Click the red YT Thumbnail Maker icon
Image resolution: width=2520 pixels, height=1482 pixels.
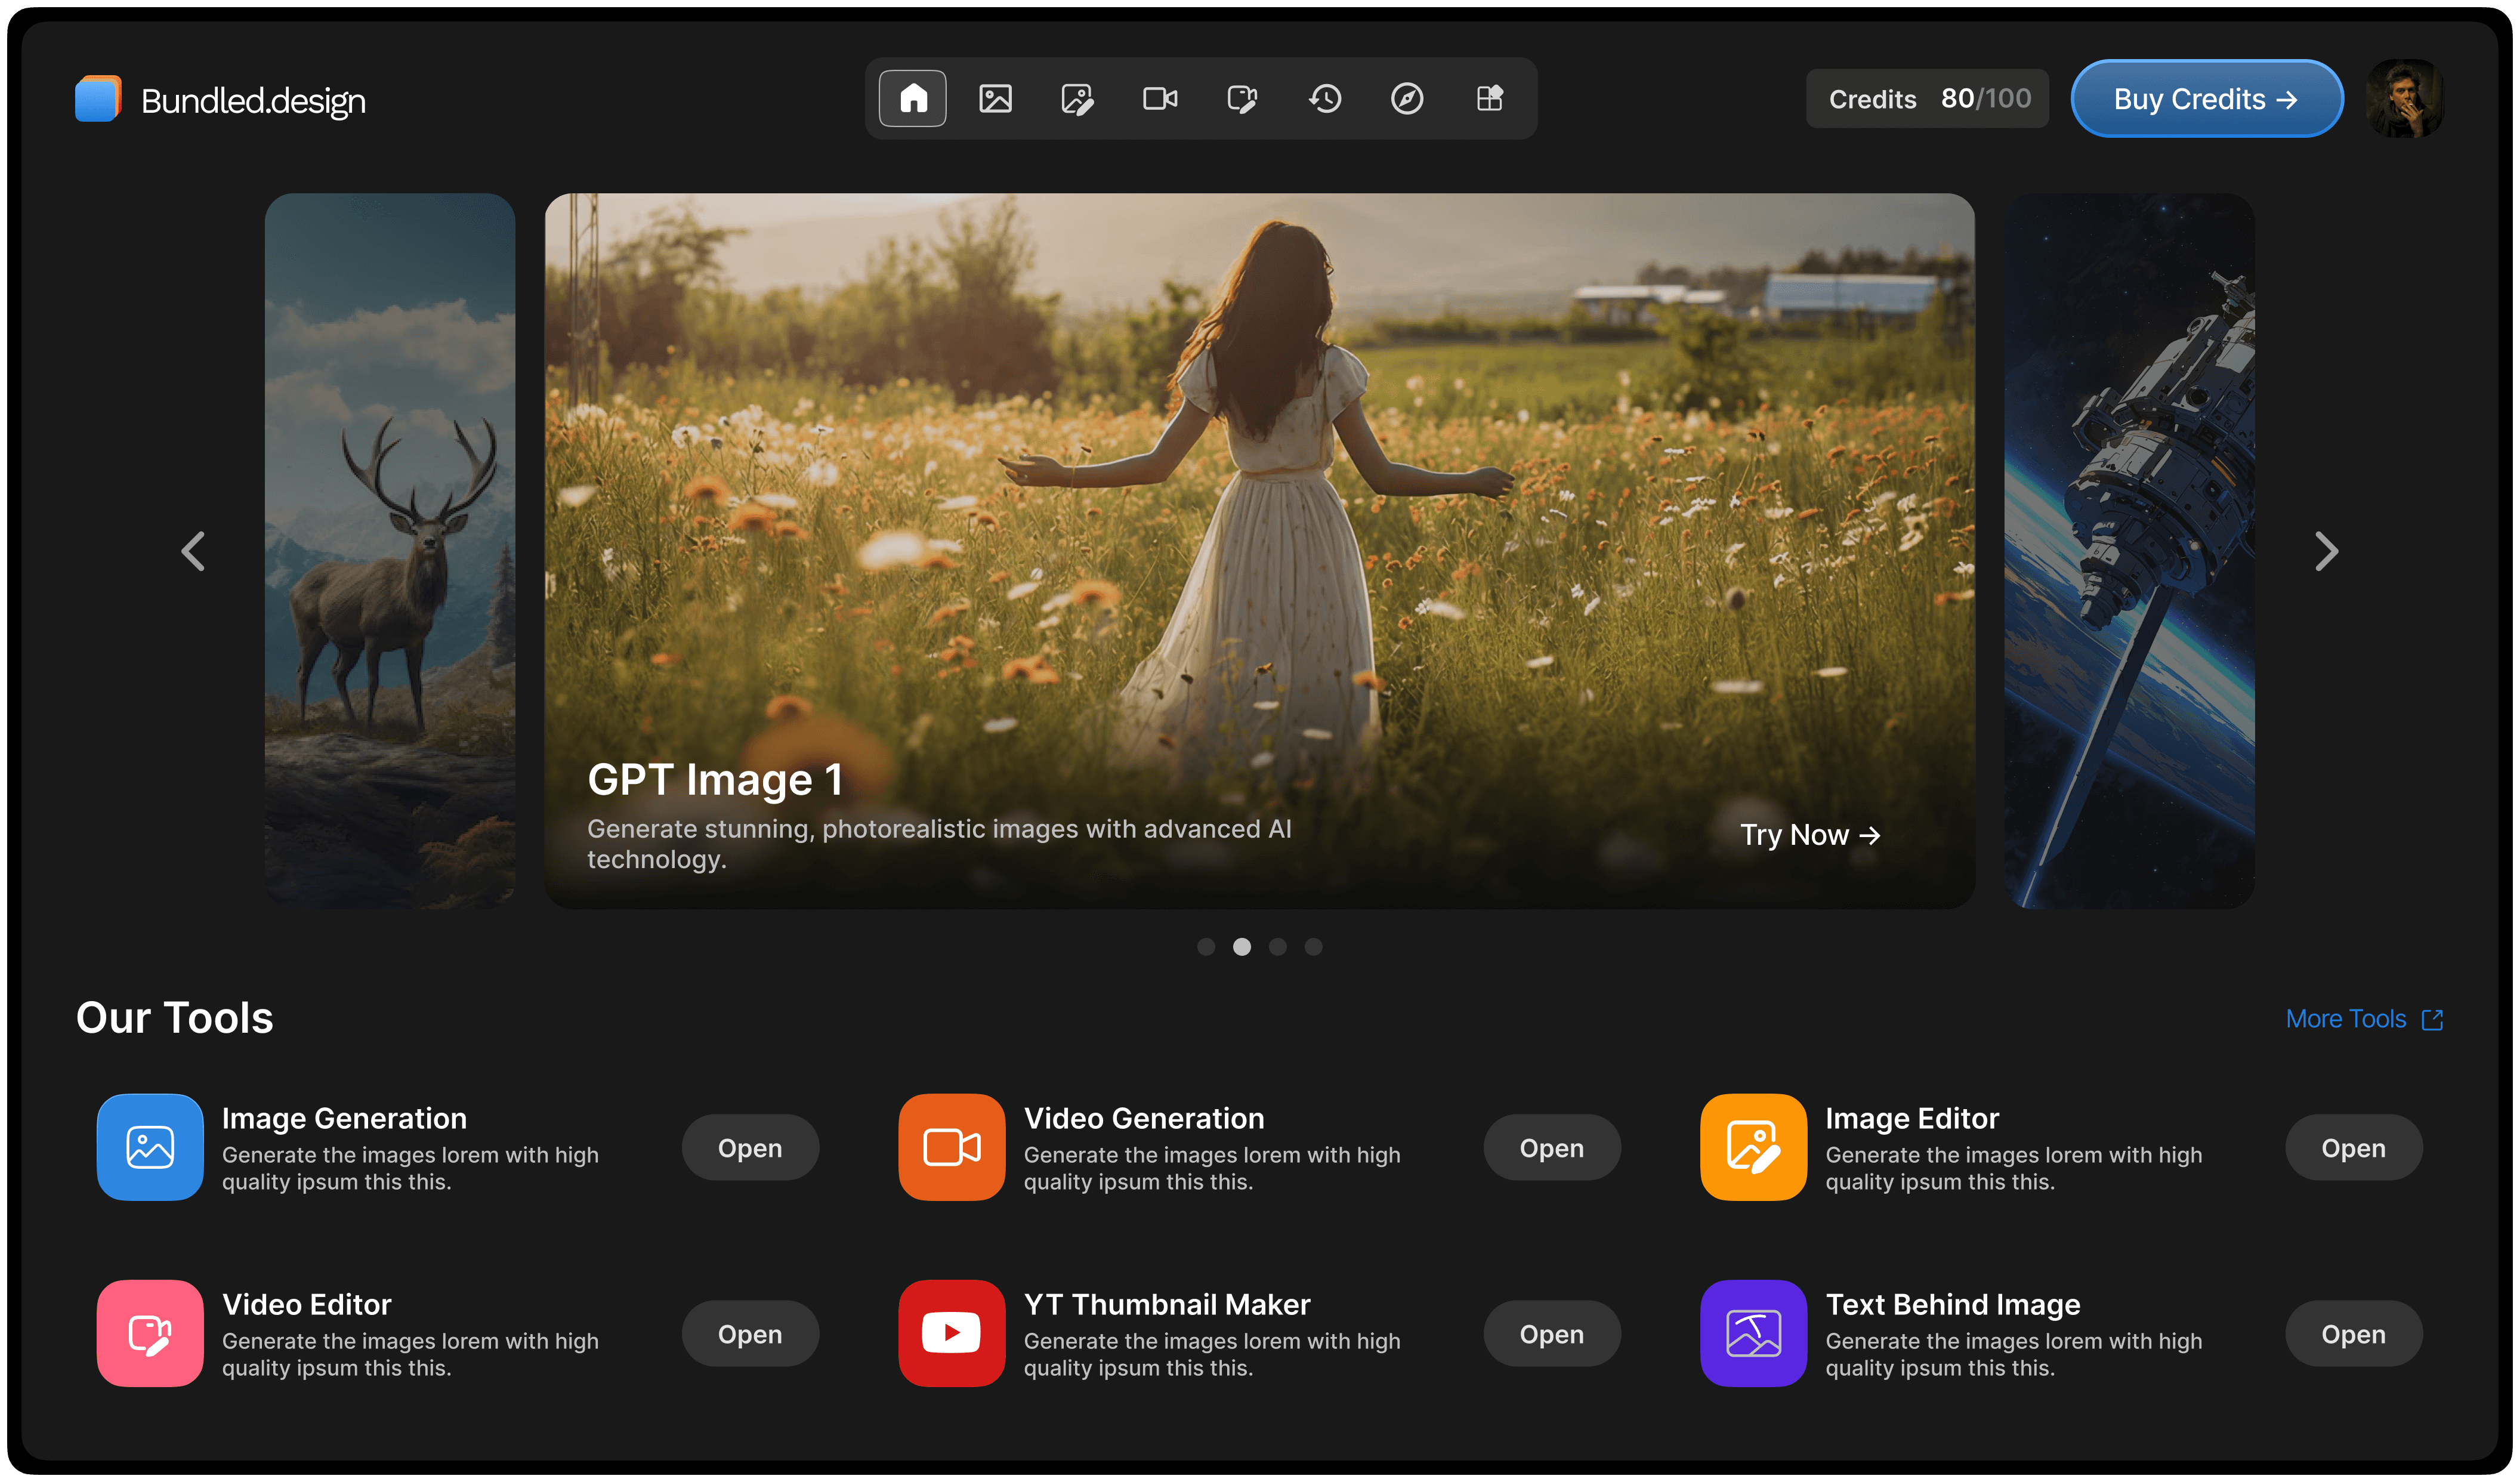(951, 1333)
